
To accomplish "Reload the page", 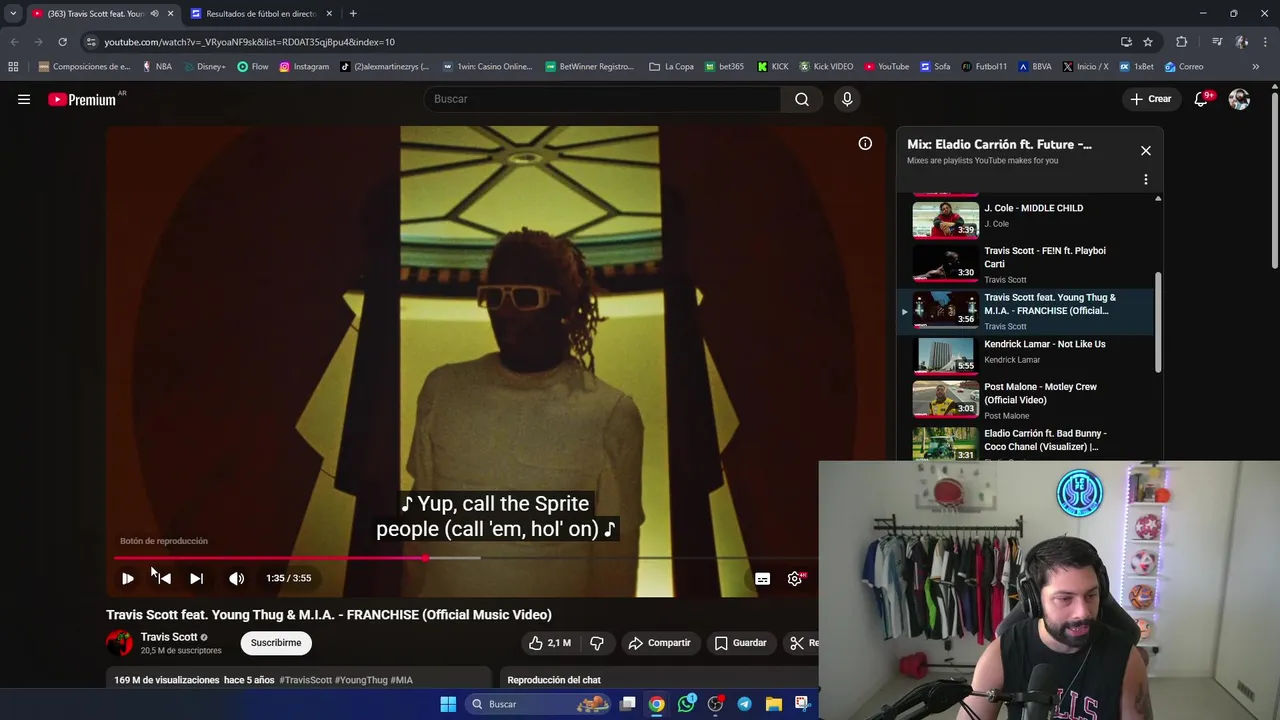I will 62,42.
